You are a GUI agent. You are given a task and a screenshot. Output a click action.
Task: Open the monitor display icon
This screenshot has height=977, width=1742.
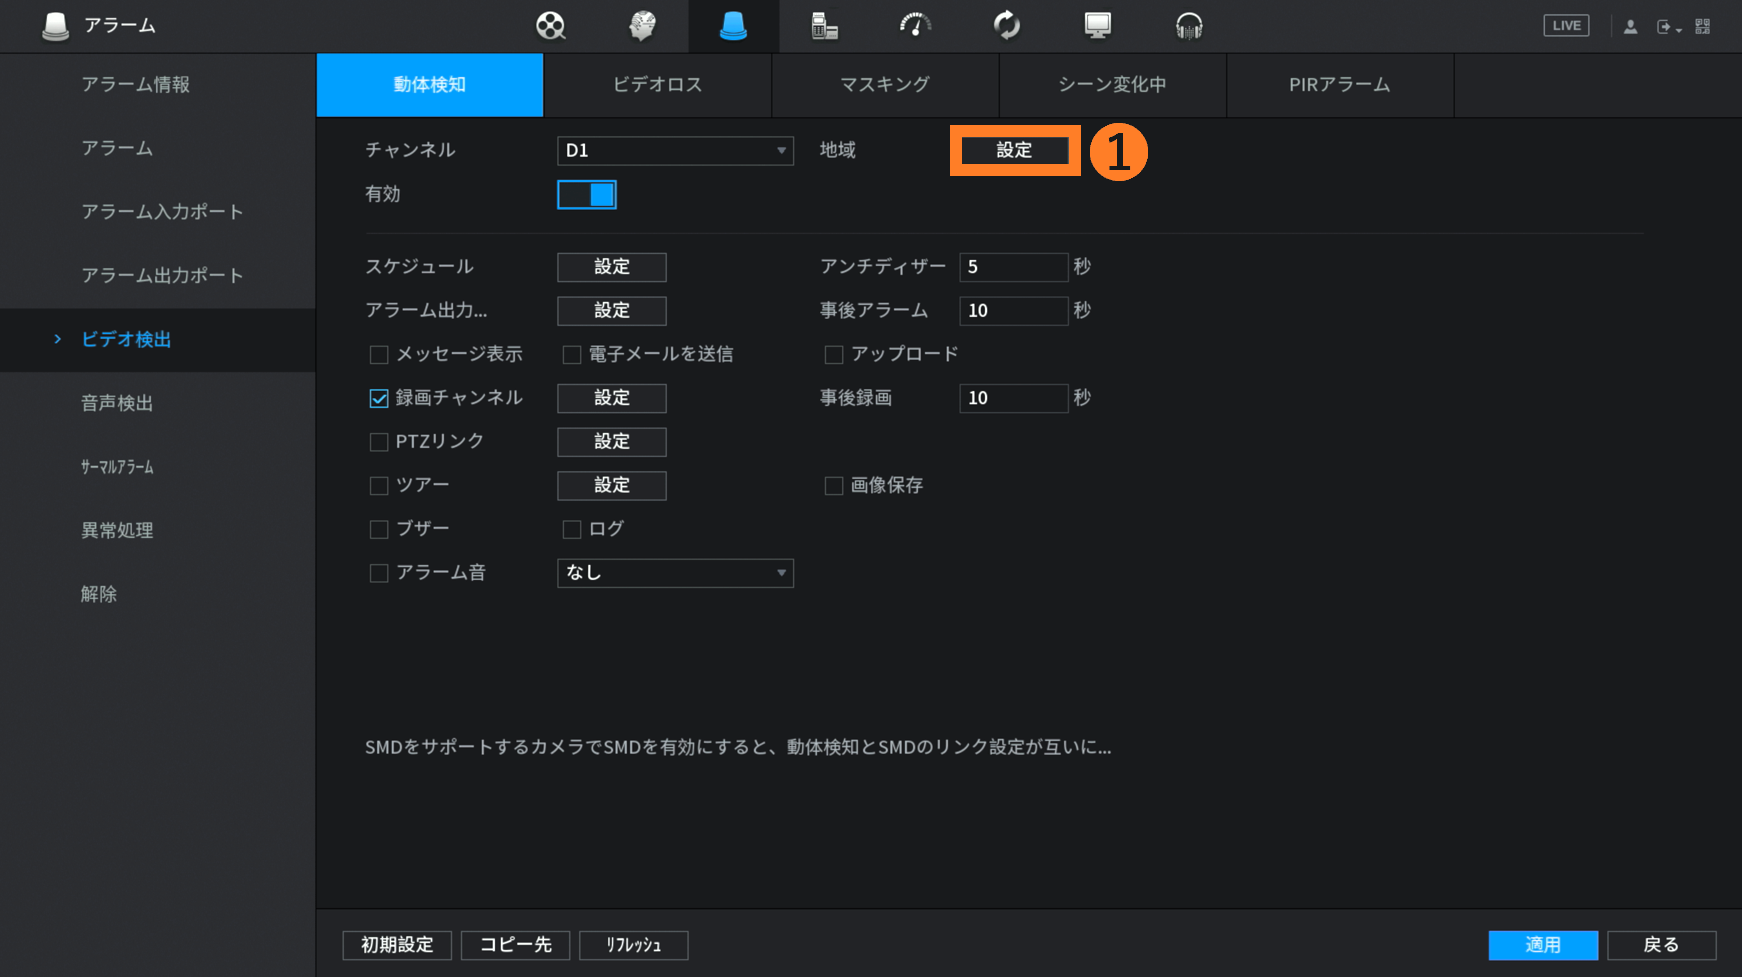pos(1098,26)
